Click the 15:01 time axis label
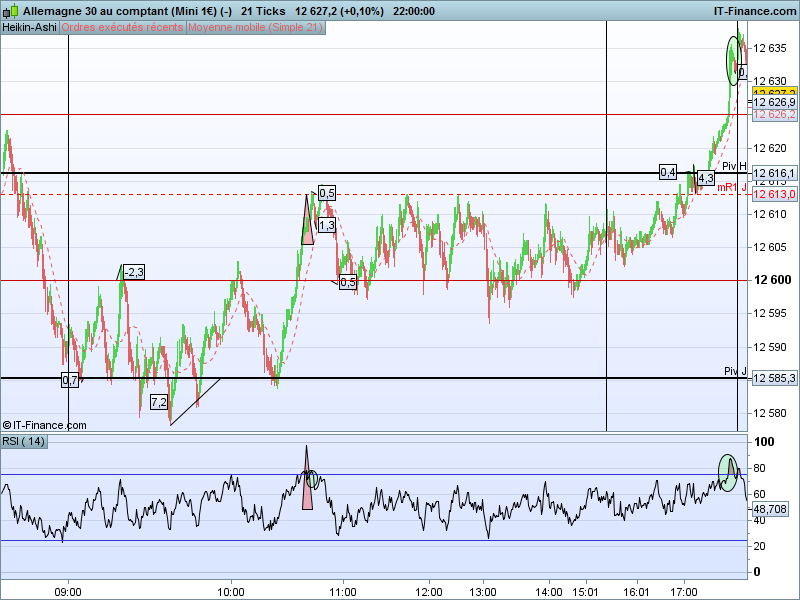 (x=585, y=592)
